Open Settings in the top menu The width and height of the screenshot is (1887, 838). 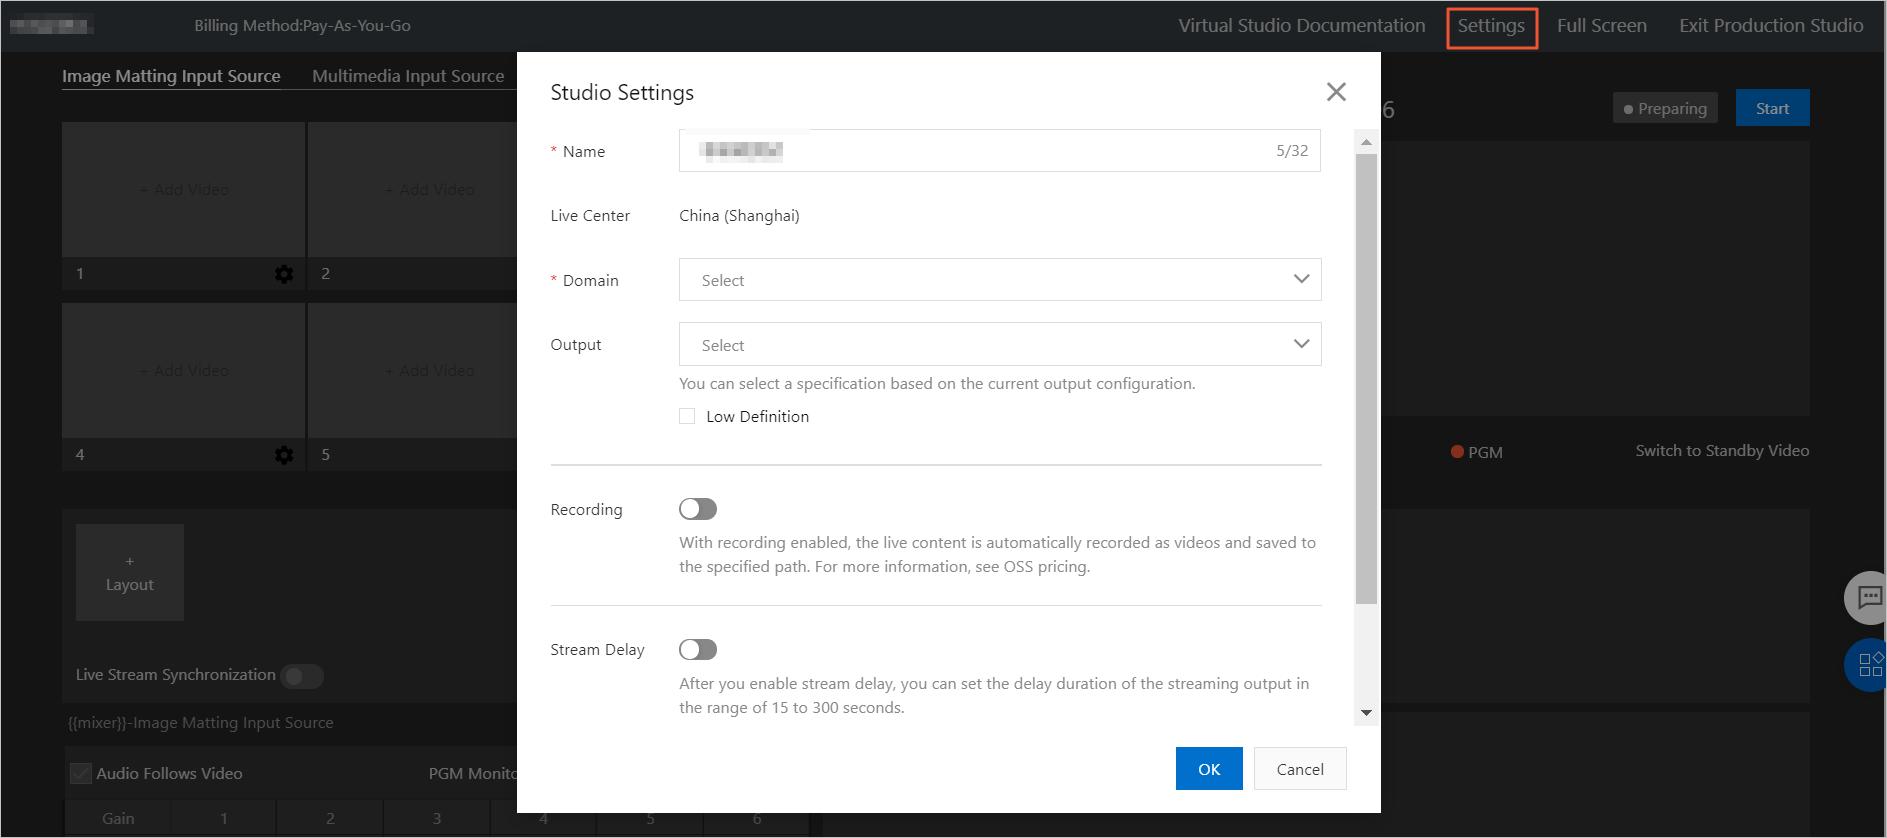point(1491,26)
